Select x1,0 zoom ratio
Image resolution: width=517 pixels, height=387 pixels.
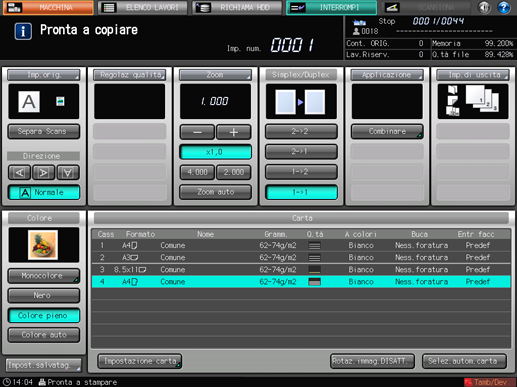tap(215, 152)
